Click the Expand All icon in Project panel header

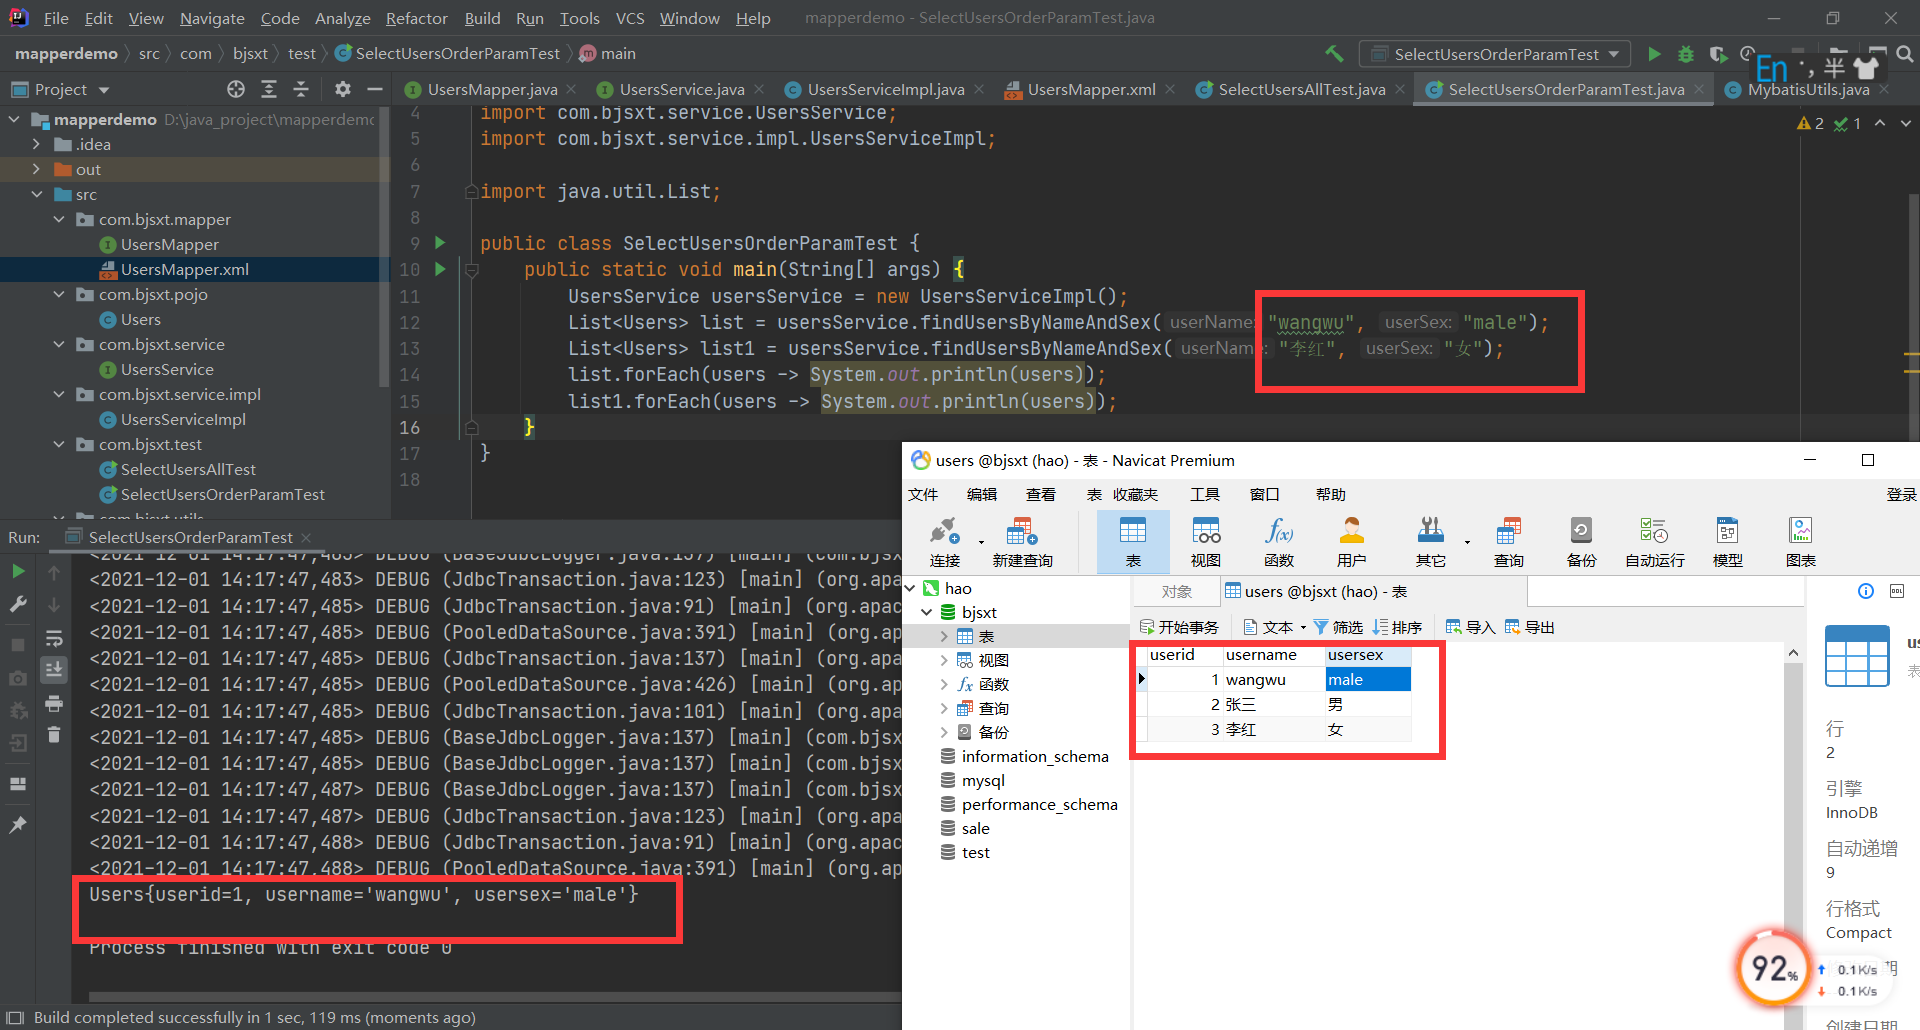point(269,89)
